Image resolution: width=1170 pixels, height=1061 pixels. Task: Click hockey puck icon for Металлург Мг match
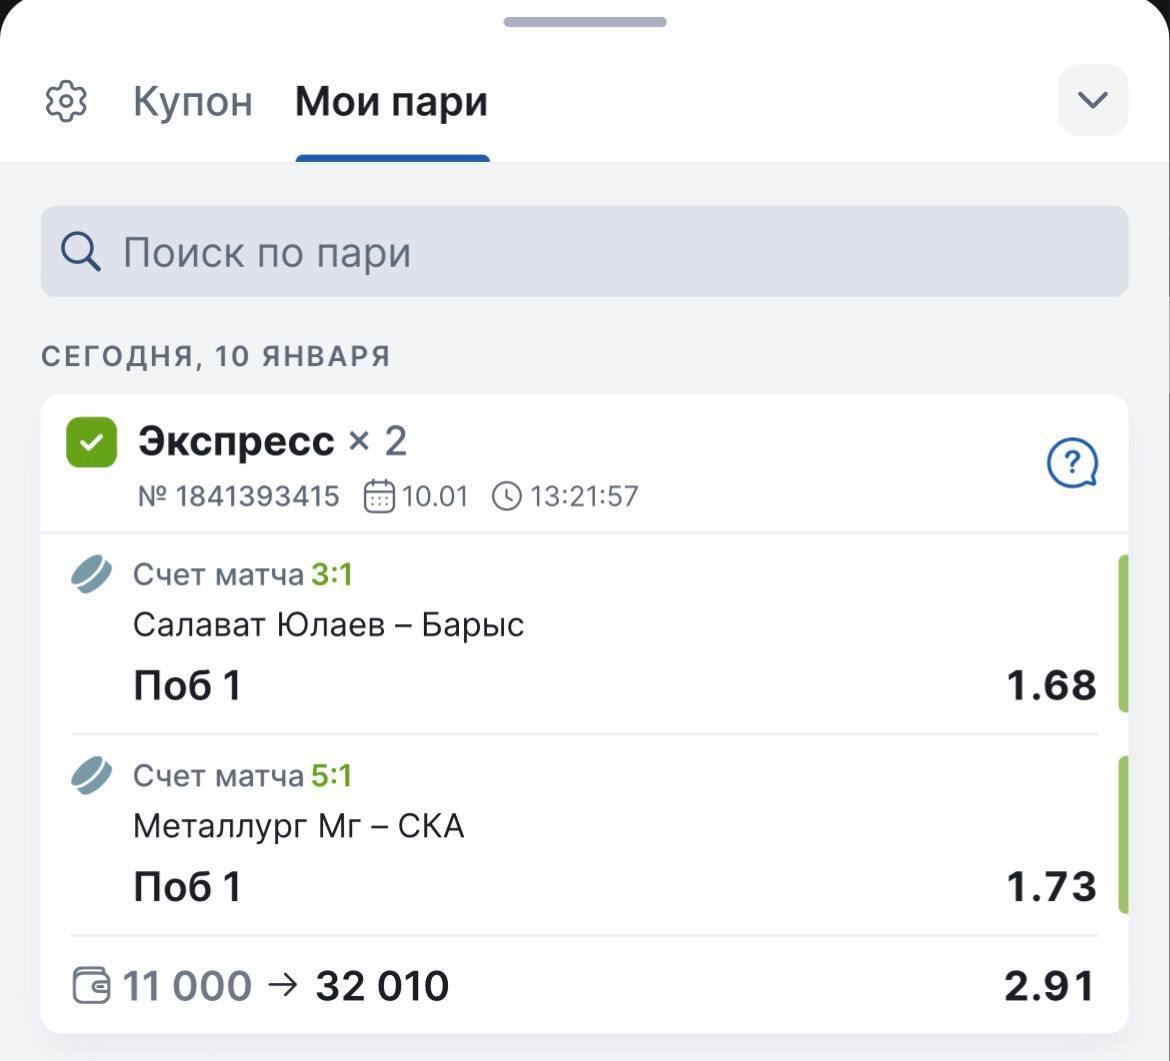pos(91,776)
